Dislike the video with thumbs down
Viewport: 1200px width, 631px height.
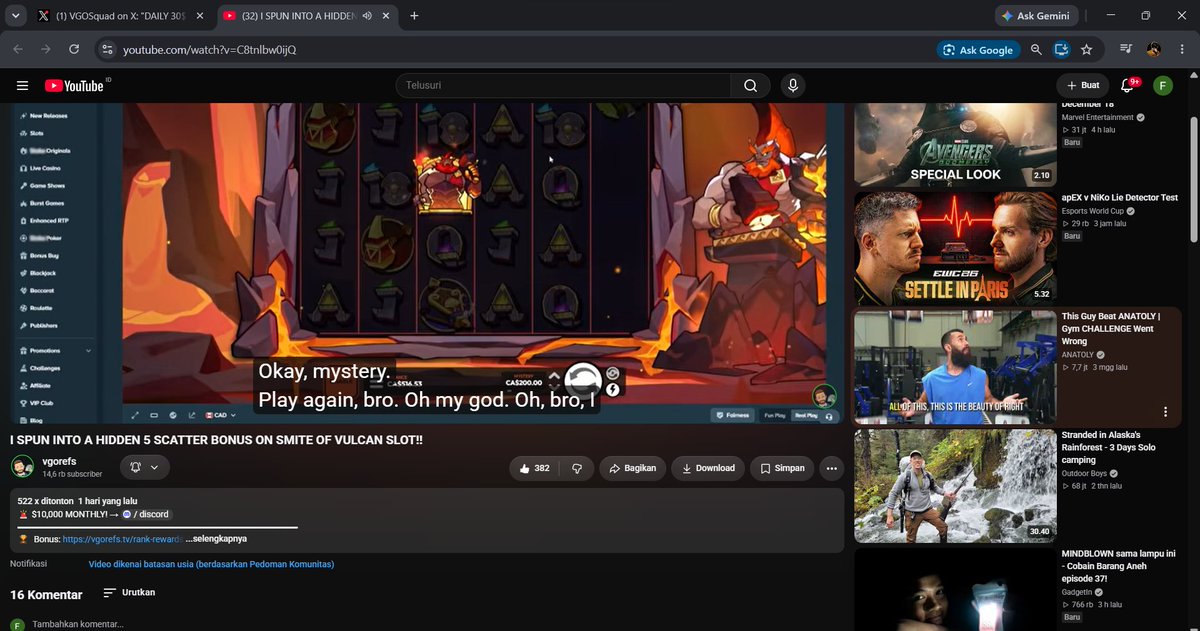(x=577, y=468)
